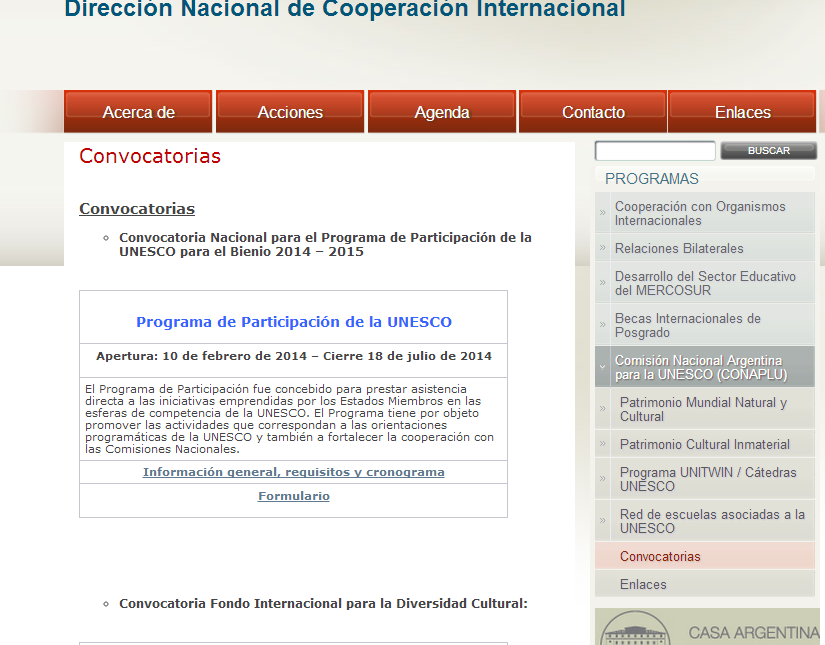The height and width of the screenshot is (645, 825).
Task: Expand Becas Internacionales de Posgrado chevron
Action: (x=603, y=325)
